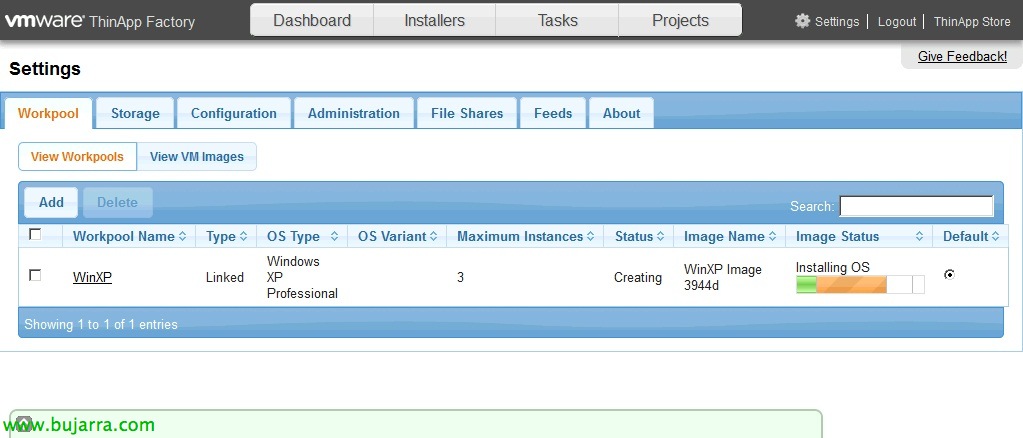Click the Maximum Instances value 3
The width and height of the screenshot is (1023, 438).
click(x=461, y=277)
